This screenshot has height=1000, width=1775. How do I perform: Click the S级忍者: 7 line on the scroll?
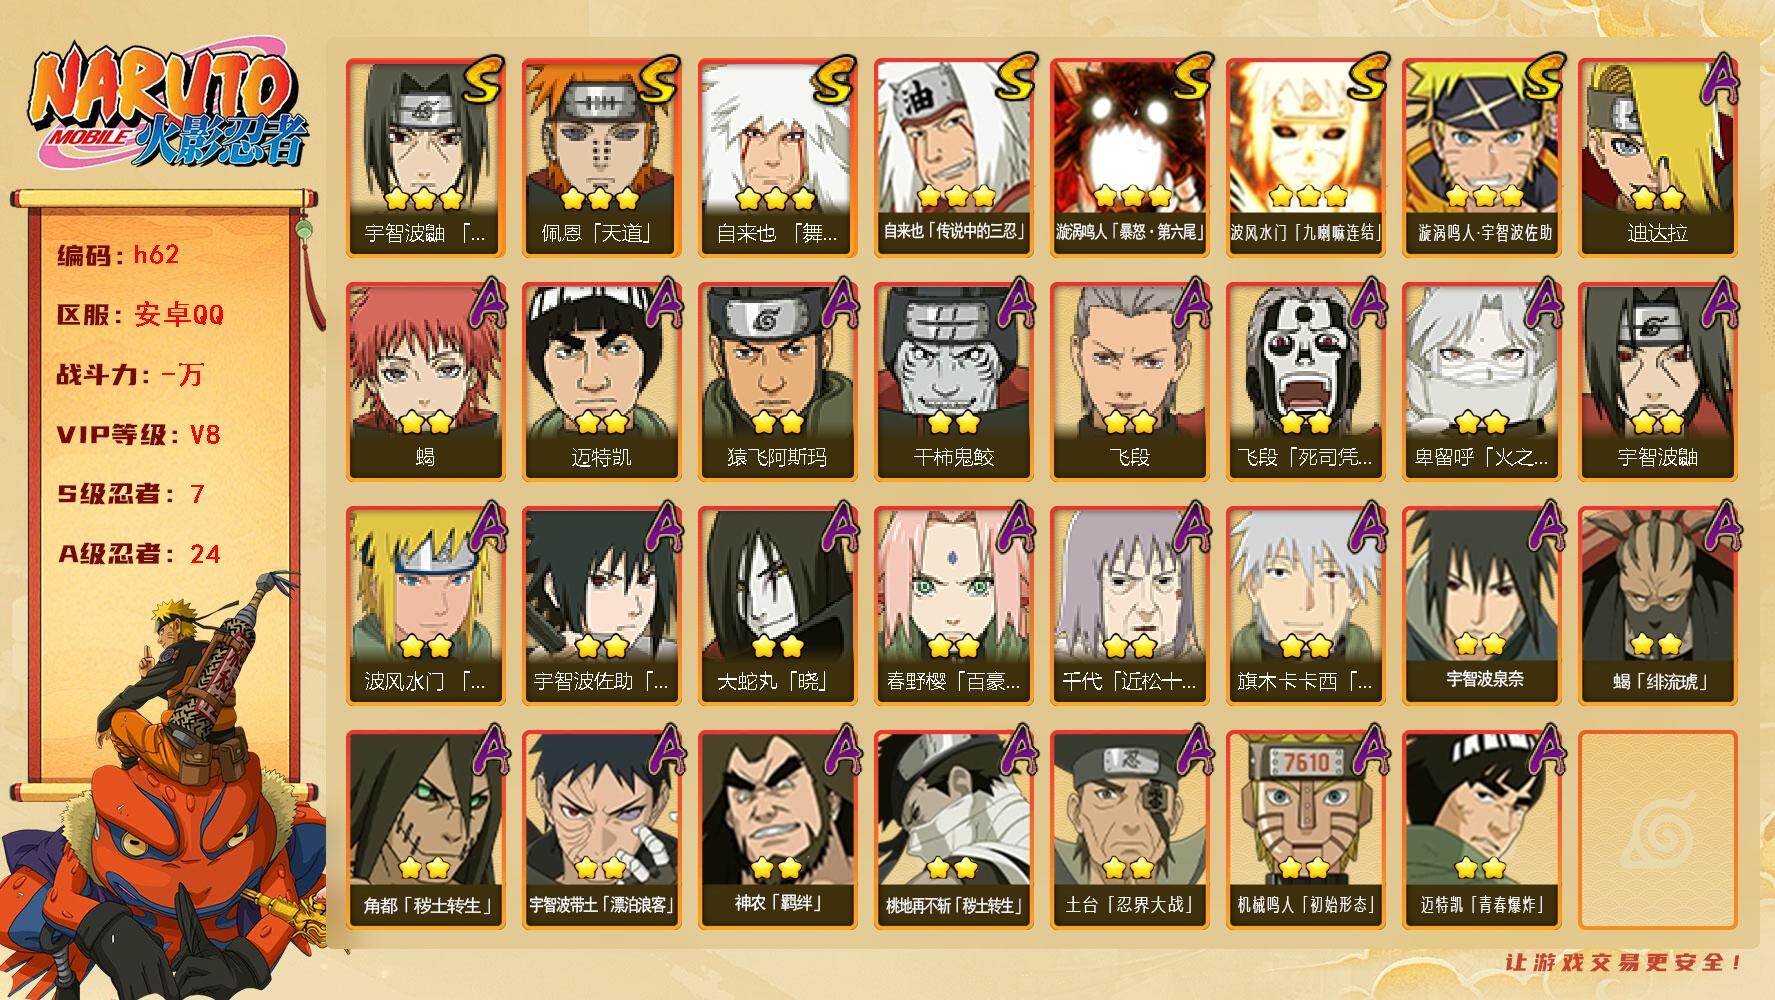click(x=131, y=494)
